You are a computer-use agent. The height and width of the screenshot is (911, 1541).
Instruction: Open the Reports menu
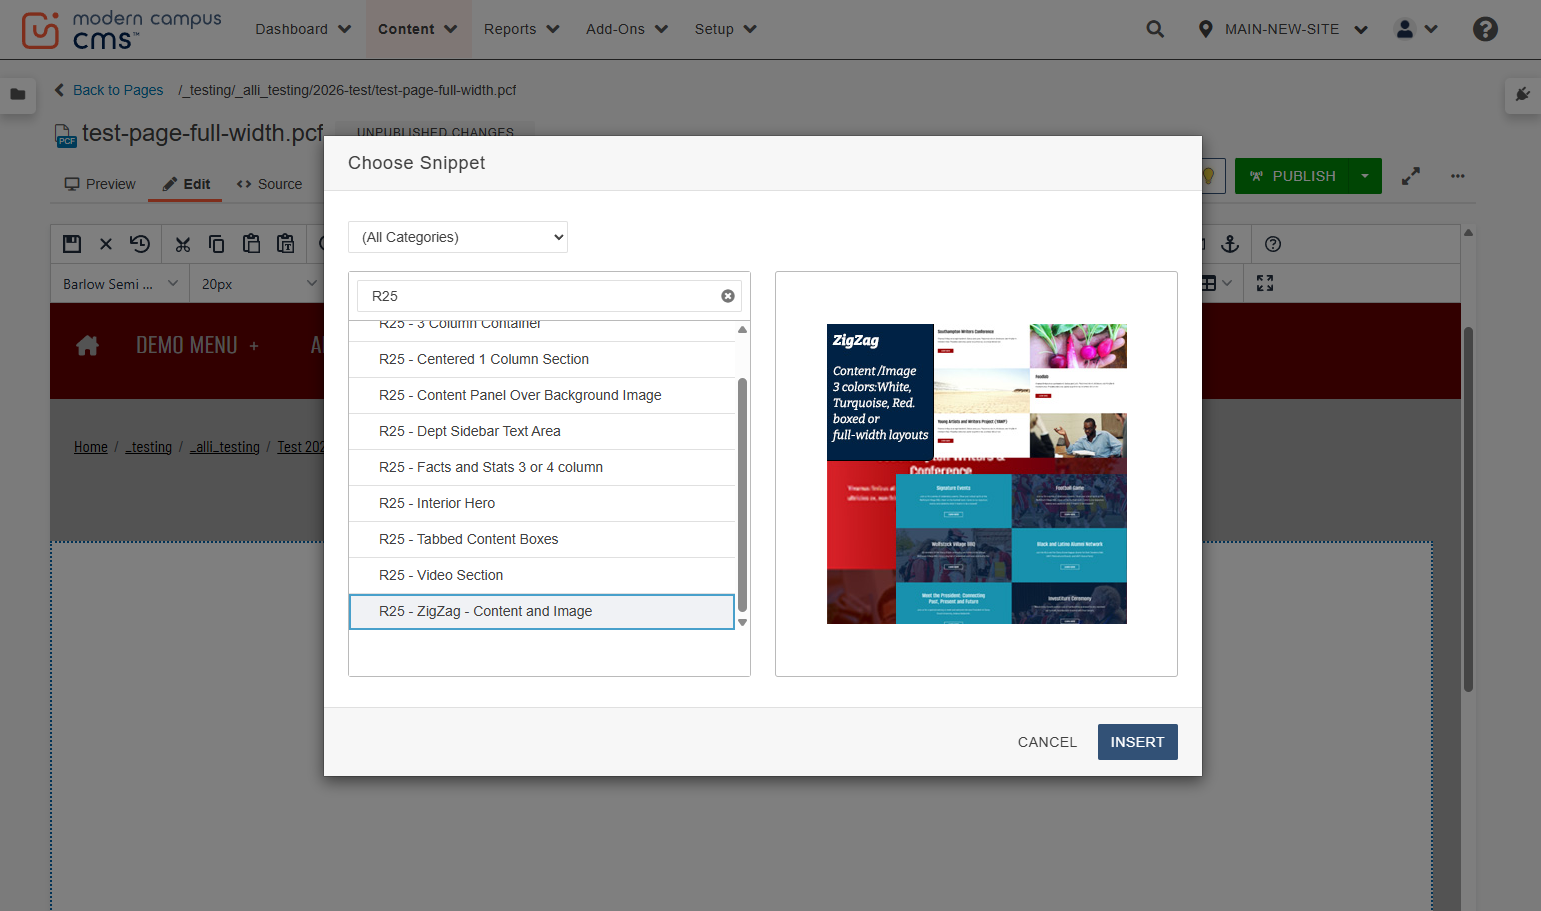pos(521,29)
